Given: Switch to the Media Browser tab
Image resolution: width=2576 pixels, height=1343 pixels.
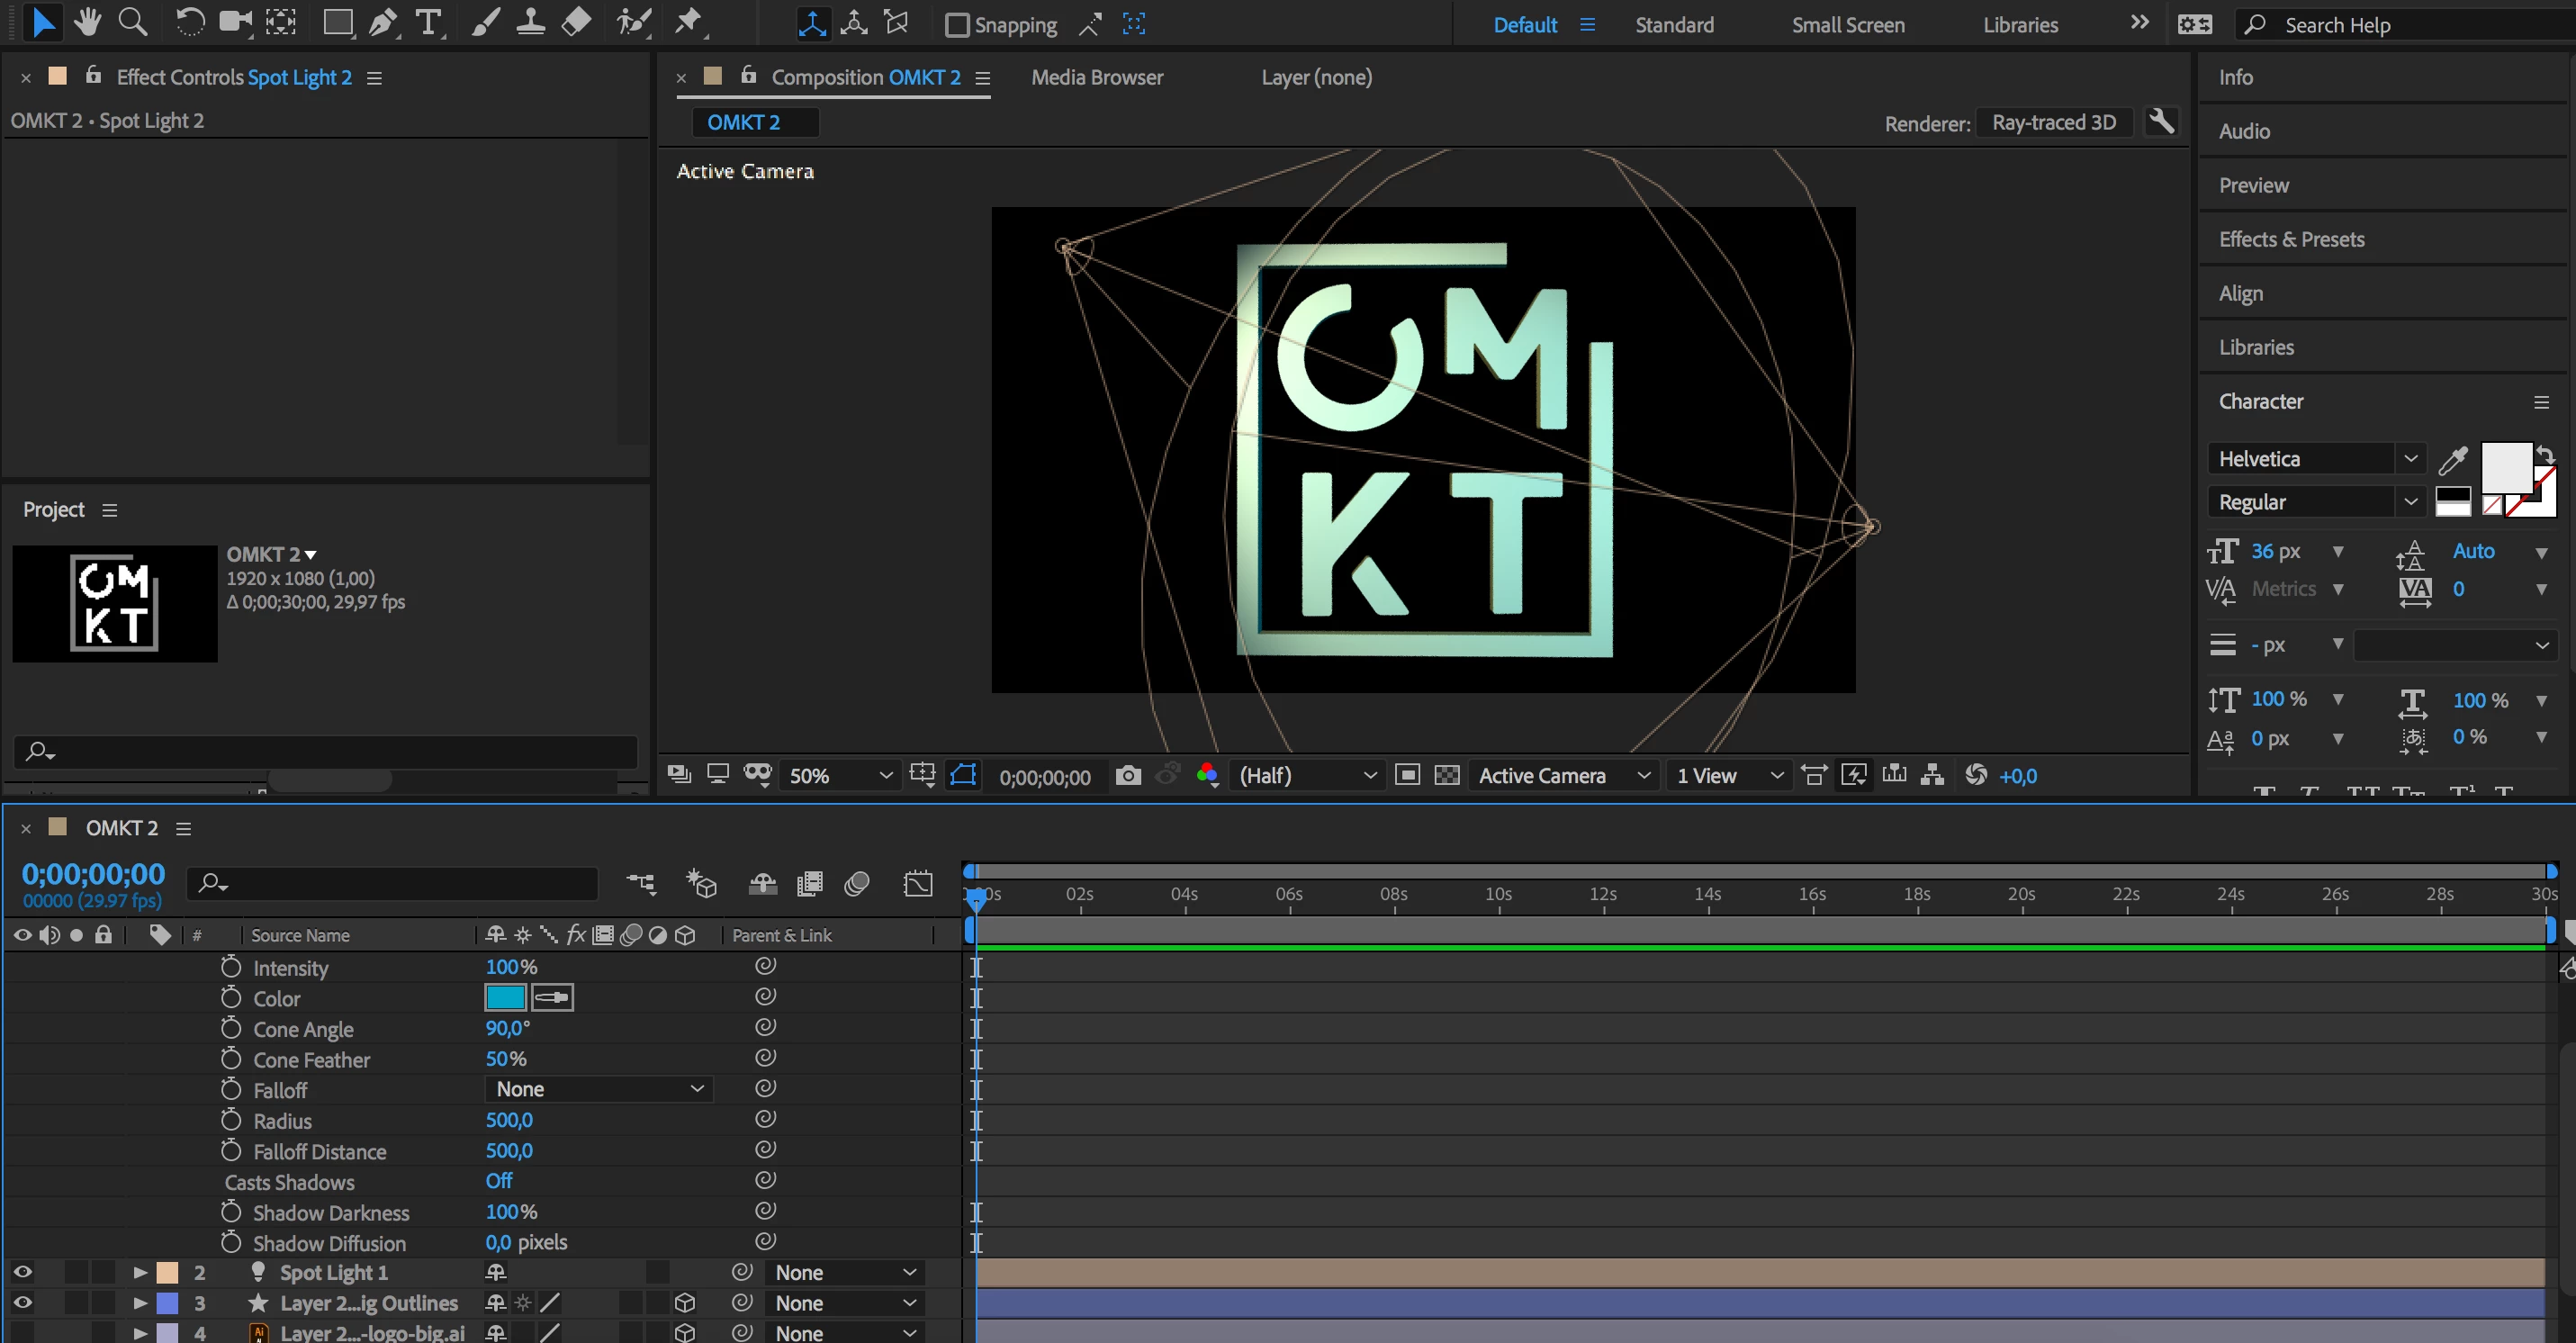Looking at the screenshot, I should [1097, 77].
